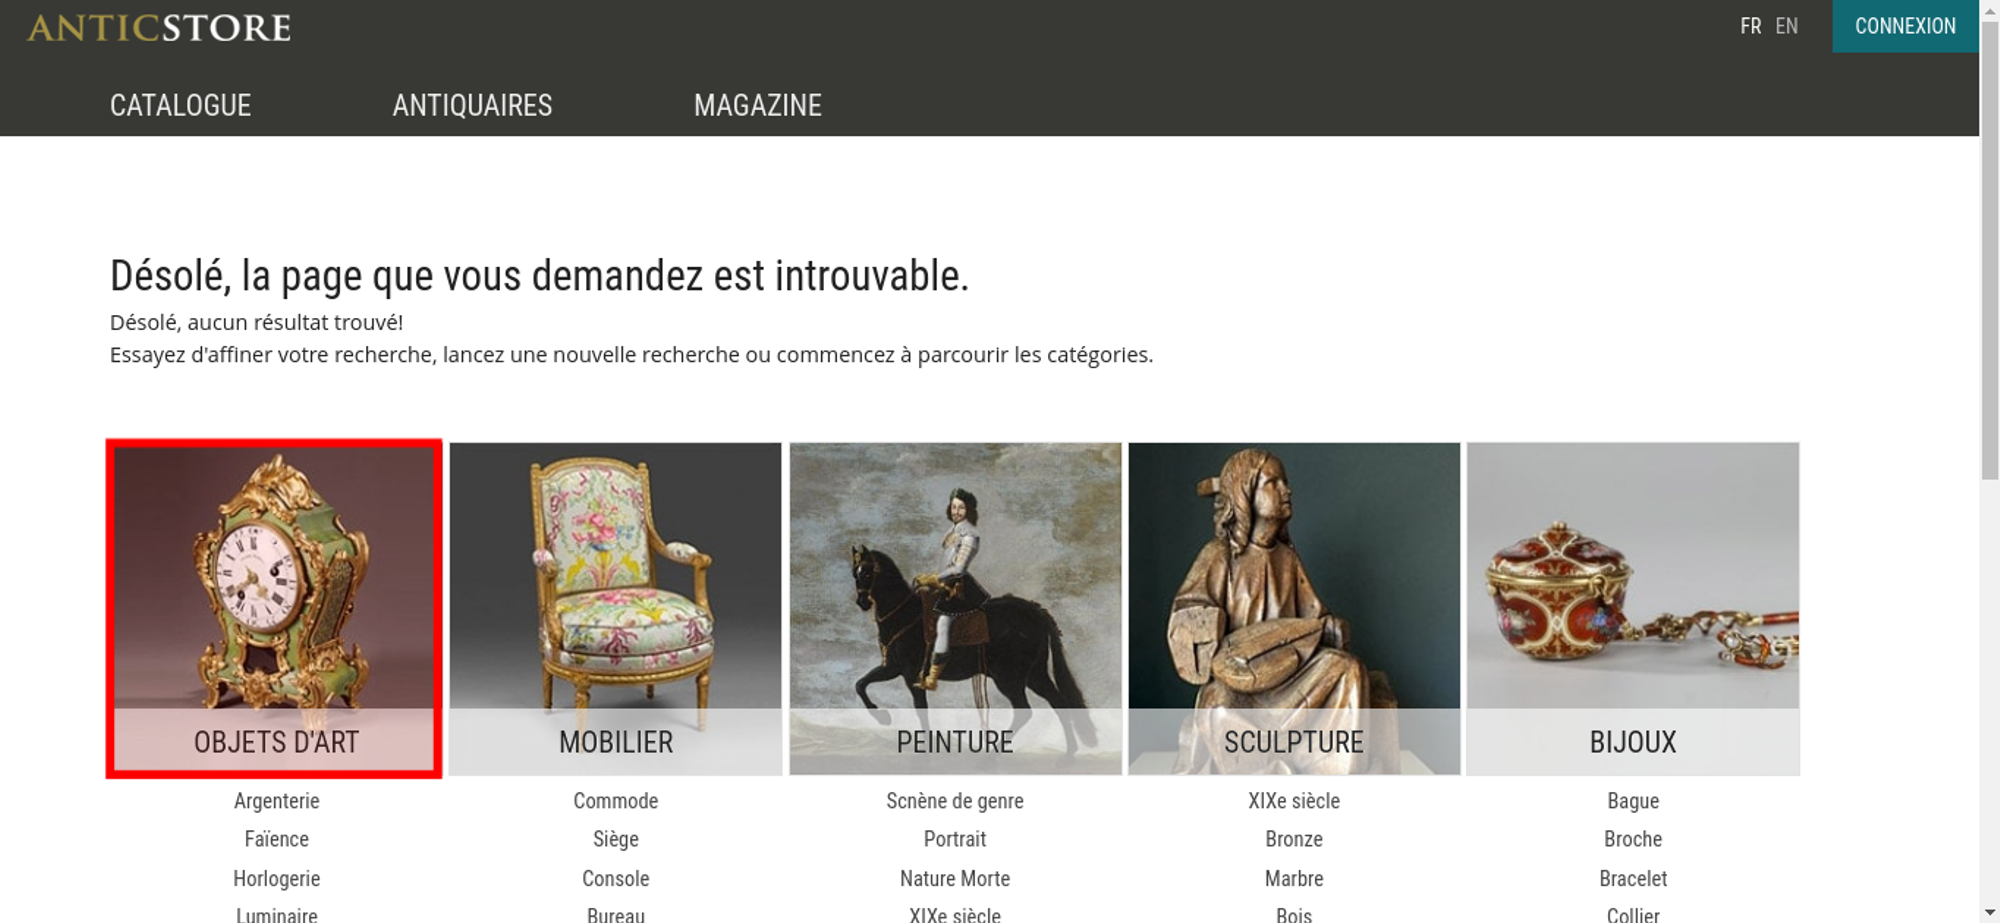The width and height of the screenshot is (2000, 923).
Task: Open the Sculpture category thumbnail
Action: tap(1294, 608)
